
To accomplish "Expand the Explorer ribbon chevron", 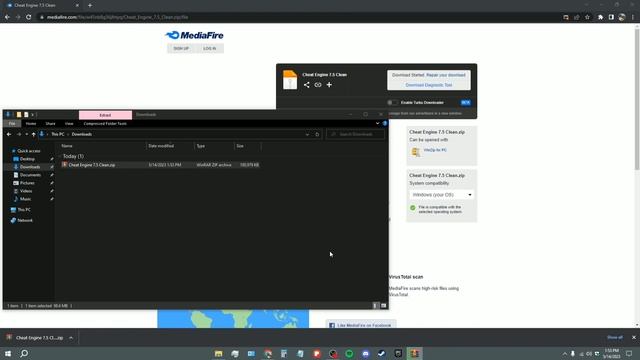I will (377, 123).
